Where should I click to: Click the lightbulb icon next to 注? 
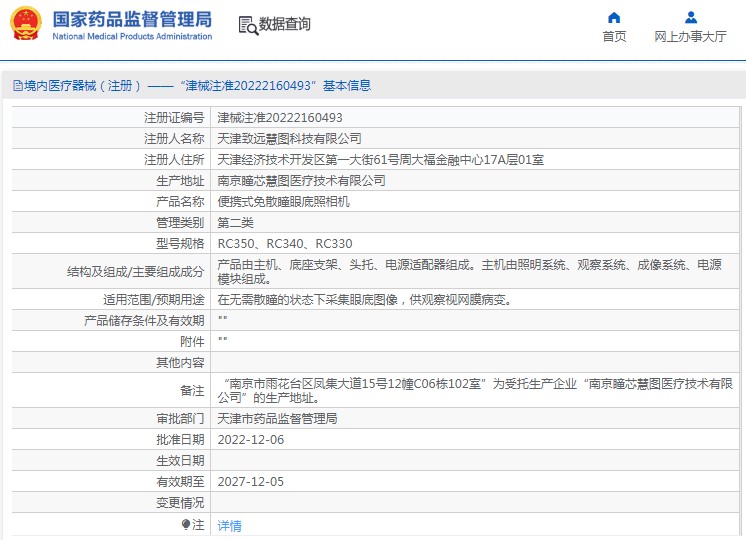point(186,524)
